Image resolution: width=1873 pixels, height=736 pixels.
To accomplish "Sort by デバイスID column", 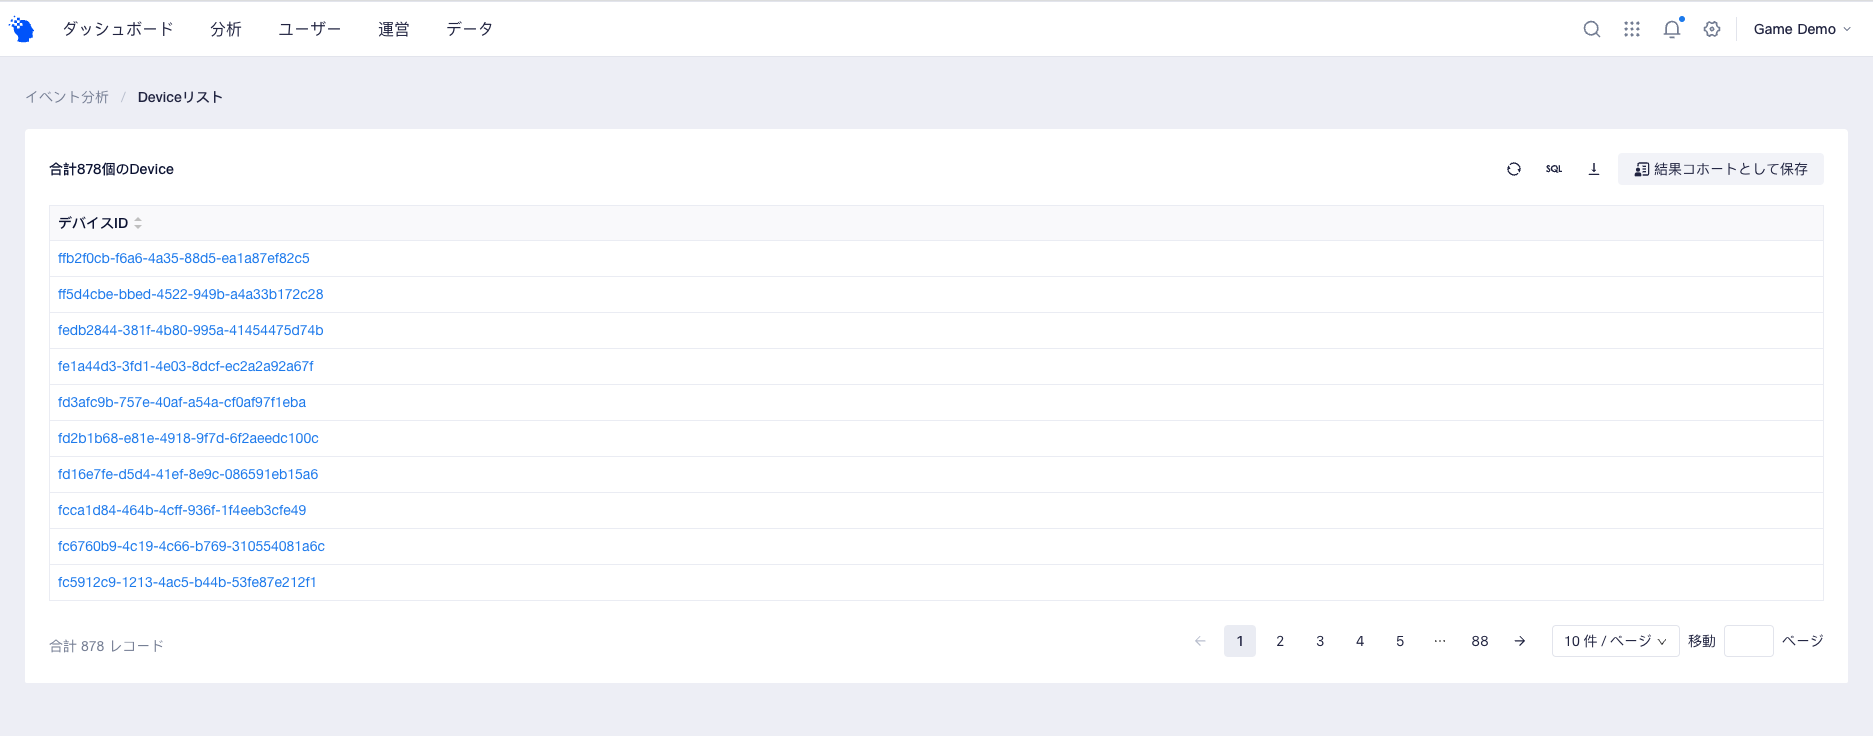I will [138, 223].
